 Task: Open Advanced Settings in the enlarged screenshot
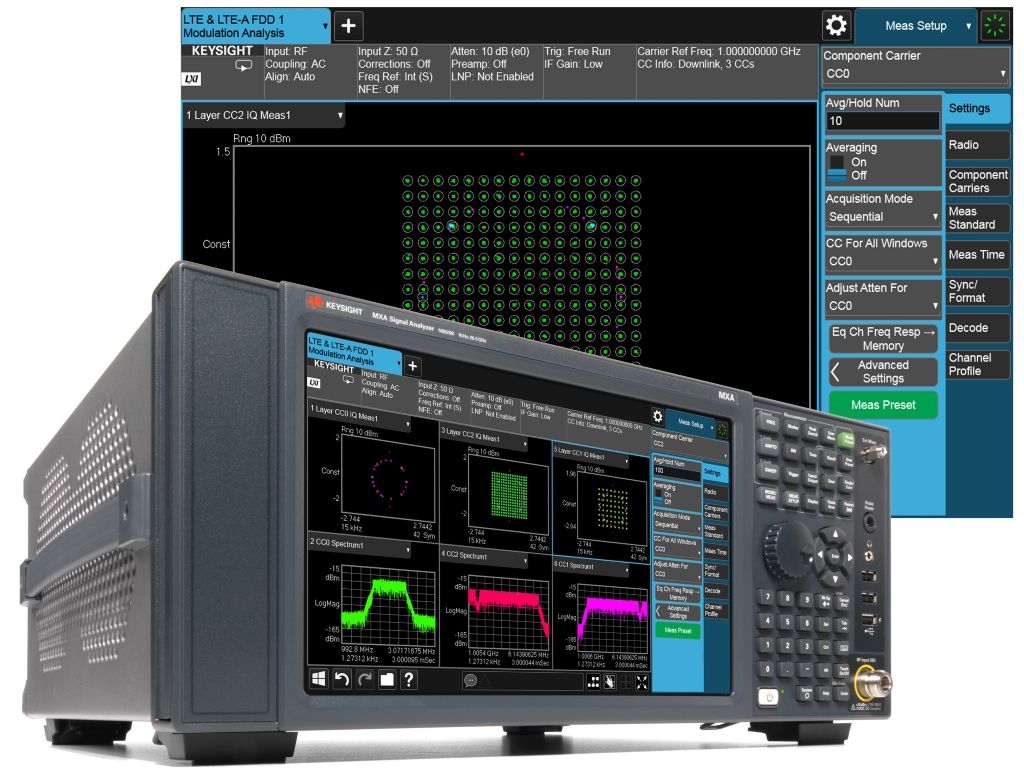[x=883, y=372]
